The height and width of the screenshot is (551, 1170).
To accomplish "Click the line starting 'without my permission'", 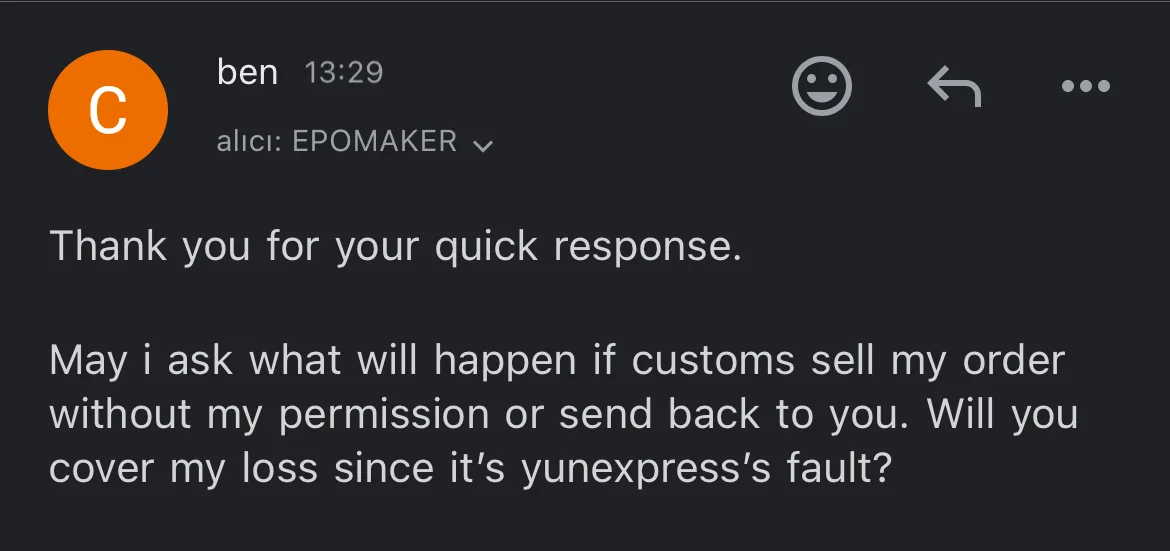I will pos(563,414).
